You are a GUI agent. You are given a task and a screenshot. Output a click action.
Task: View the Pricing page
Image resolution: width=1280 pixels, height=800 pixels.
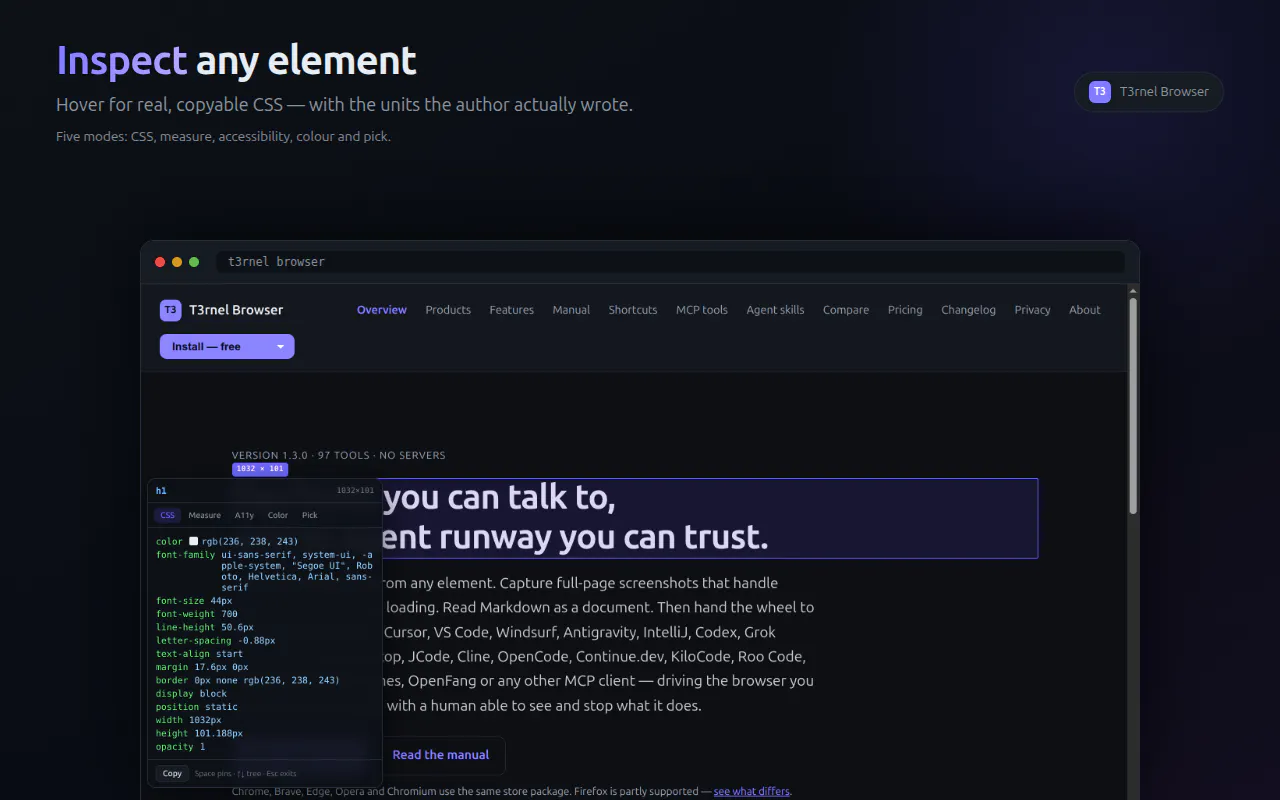coord(905,310)
